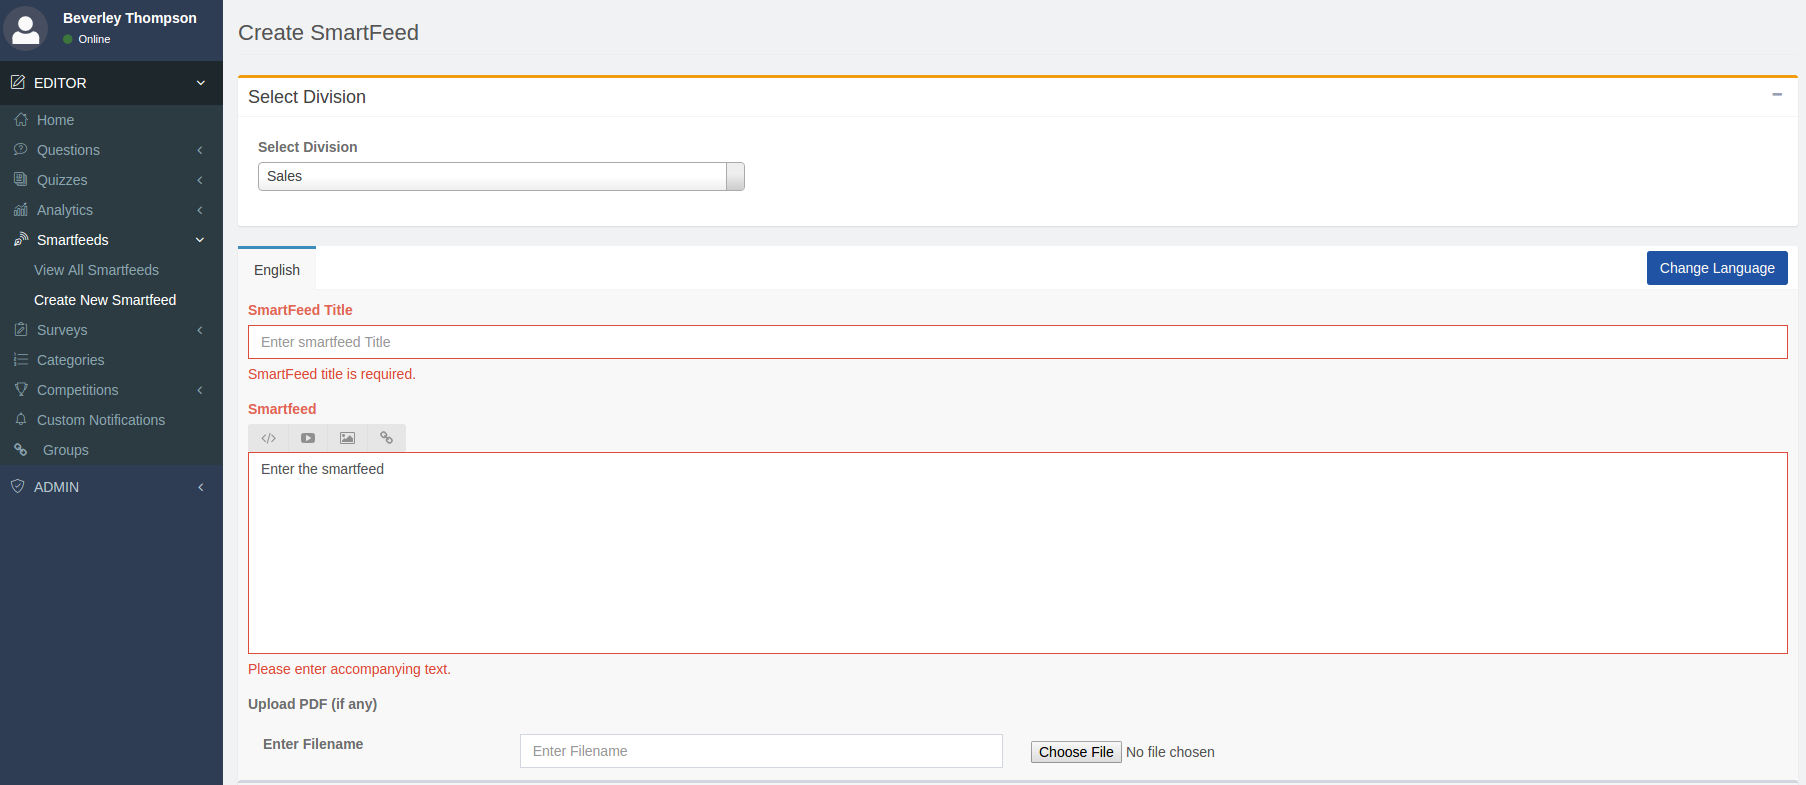Click the Enter Filename text field

[760, 751]
